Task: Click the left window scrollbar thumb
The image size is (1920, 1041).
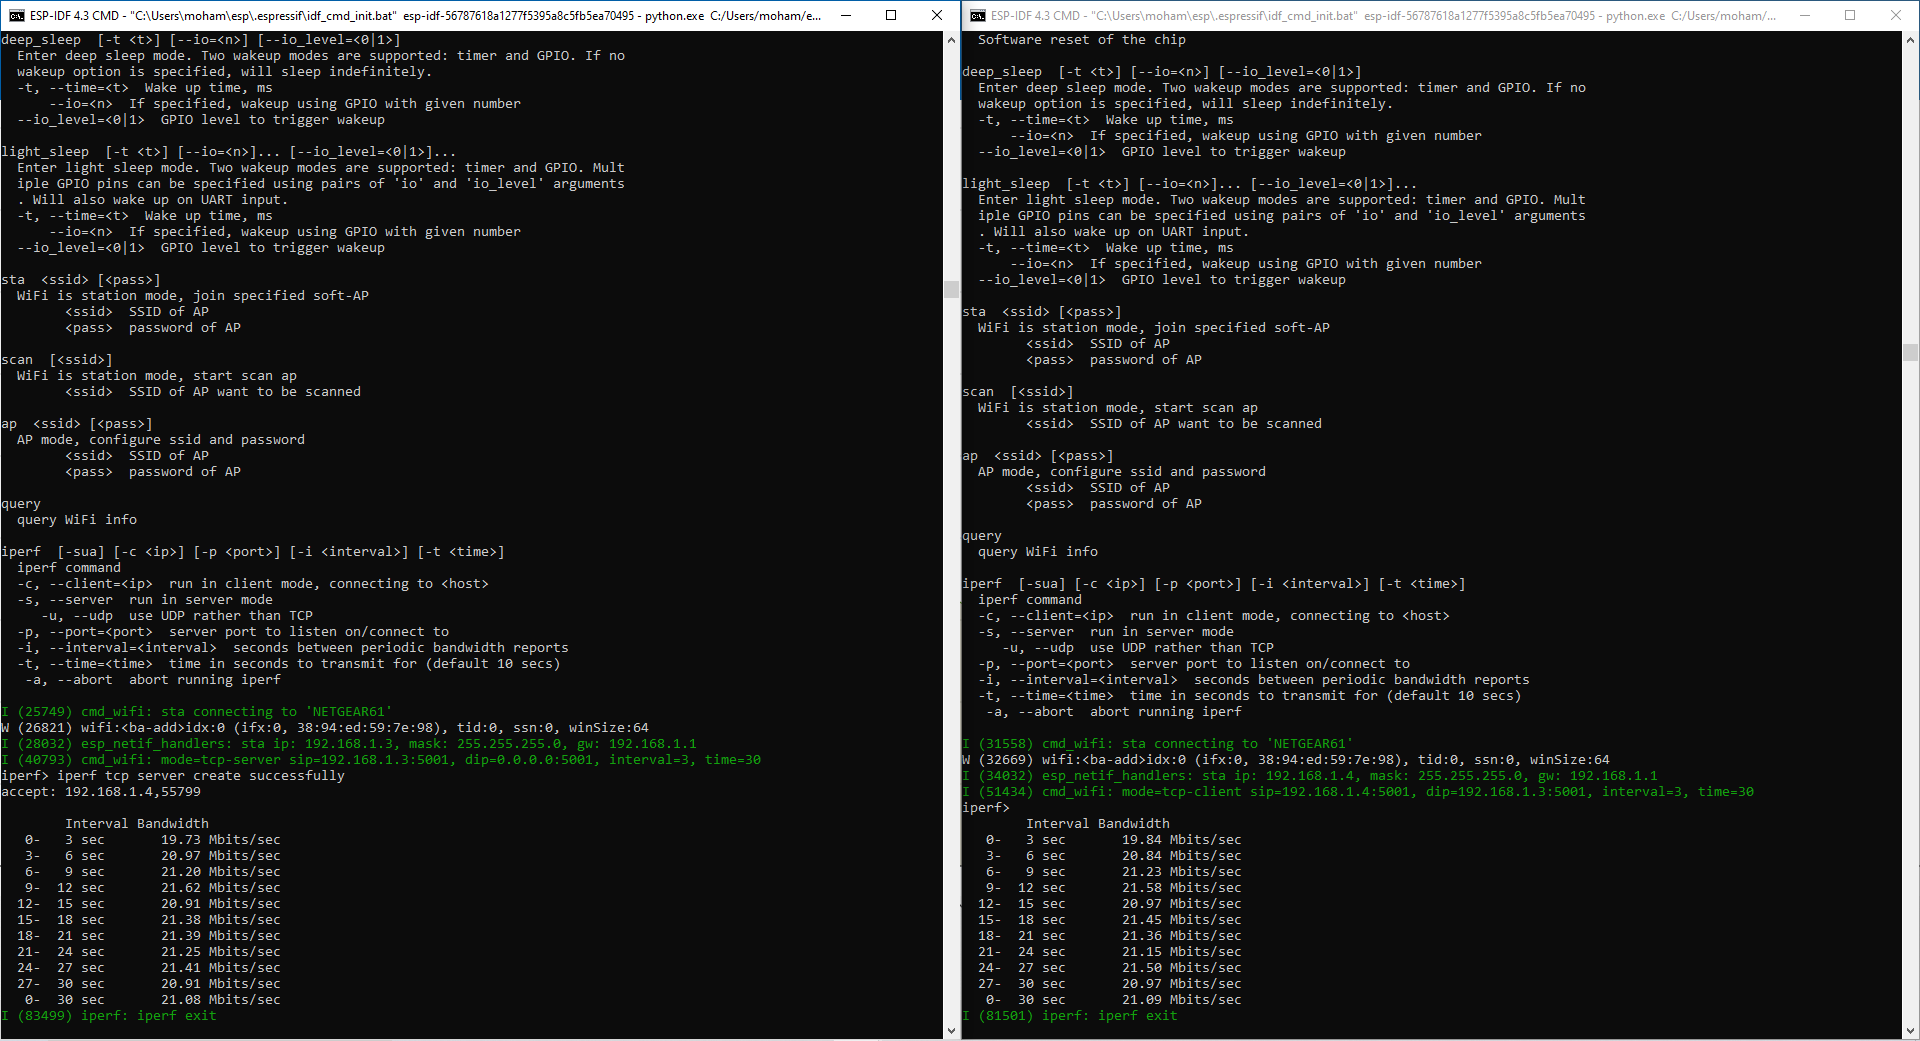Action: [x=951, y=290]
